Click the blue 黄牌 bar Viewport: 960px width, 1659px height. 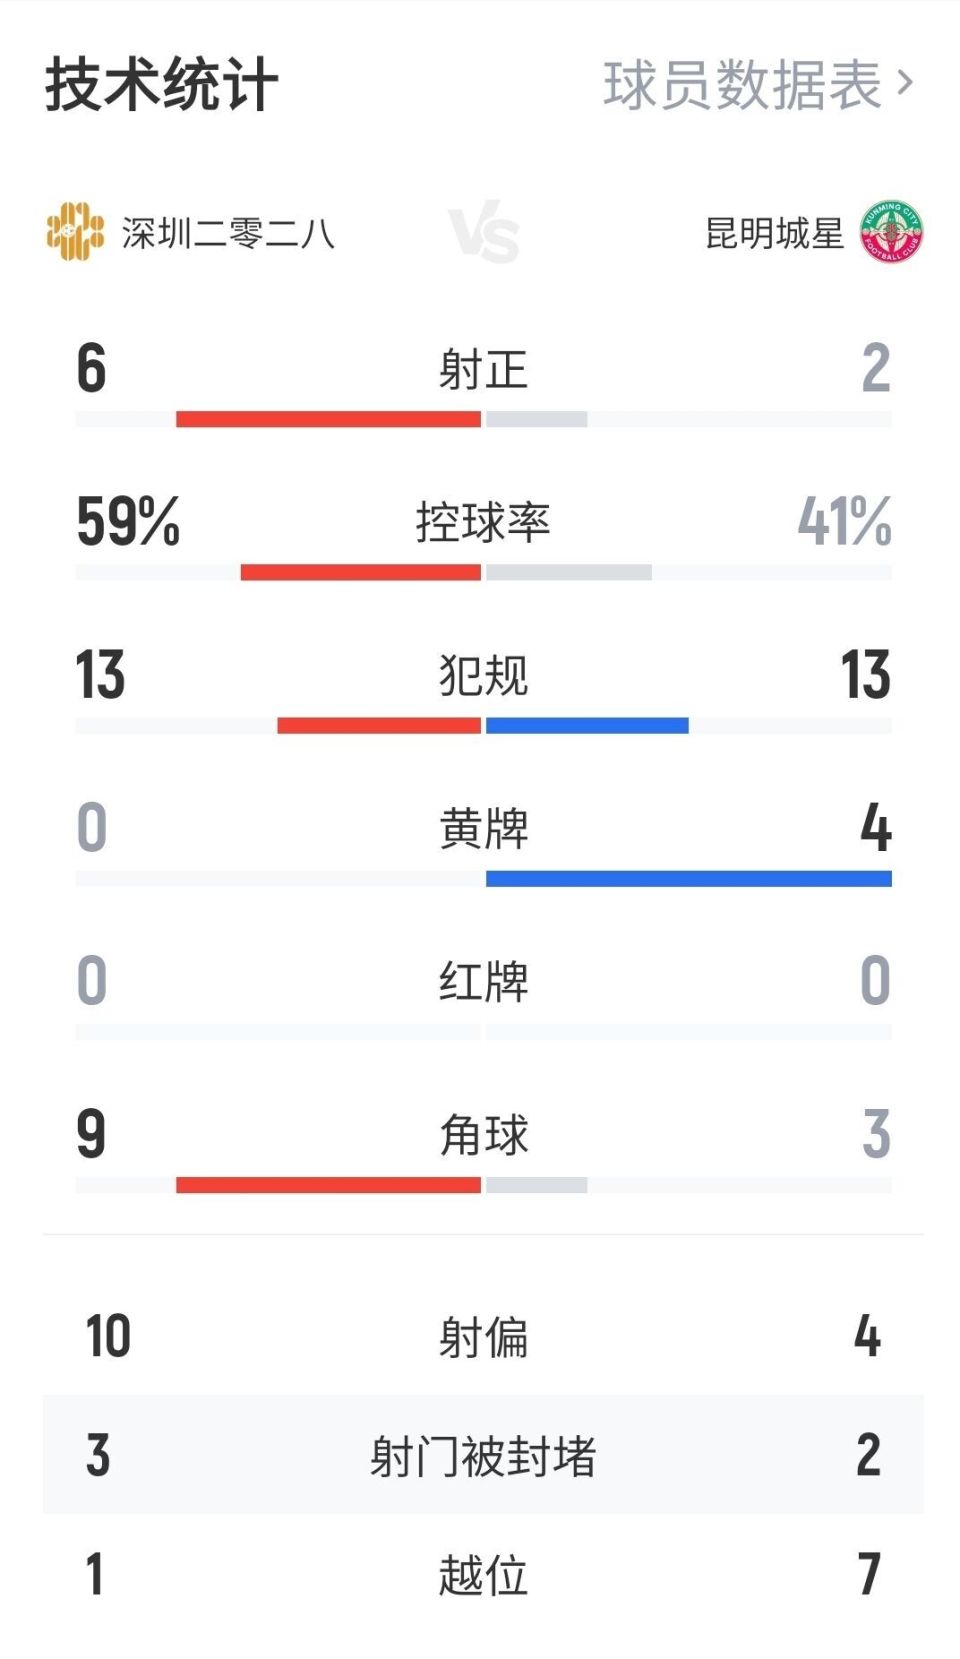click(x=689, y=878)
